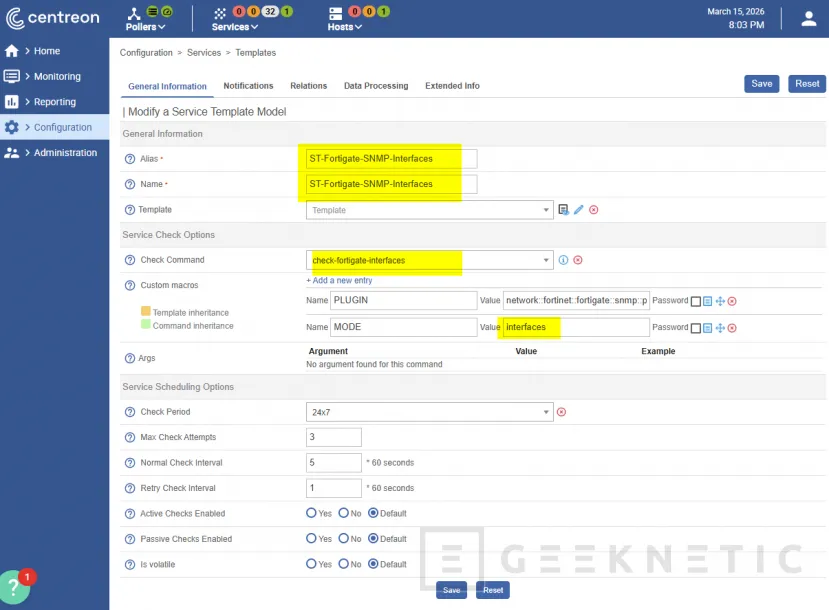Click the info icon next to Check Command
The height and width of the screenshot is (610, 829).
click(563, 260)
